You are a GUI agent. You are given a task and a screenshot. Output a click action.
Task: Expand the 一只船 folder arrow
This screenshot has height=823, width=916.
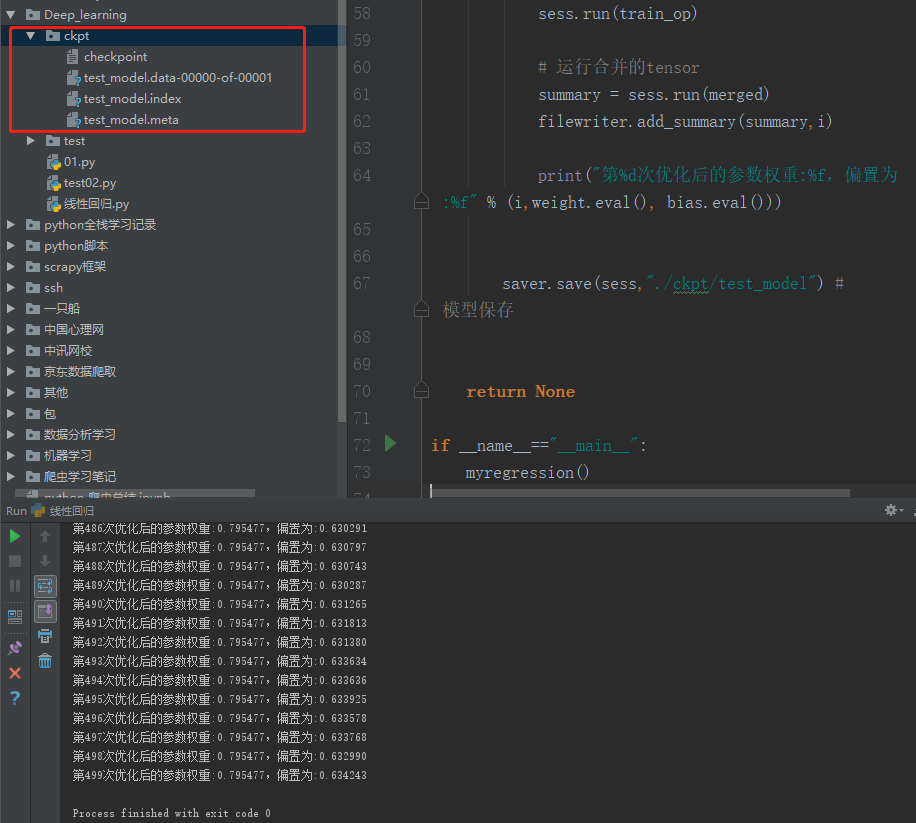tap(11, 308)
